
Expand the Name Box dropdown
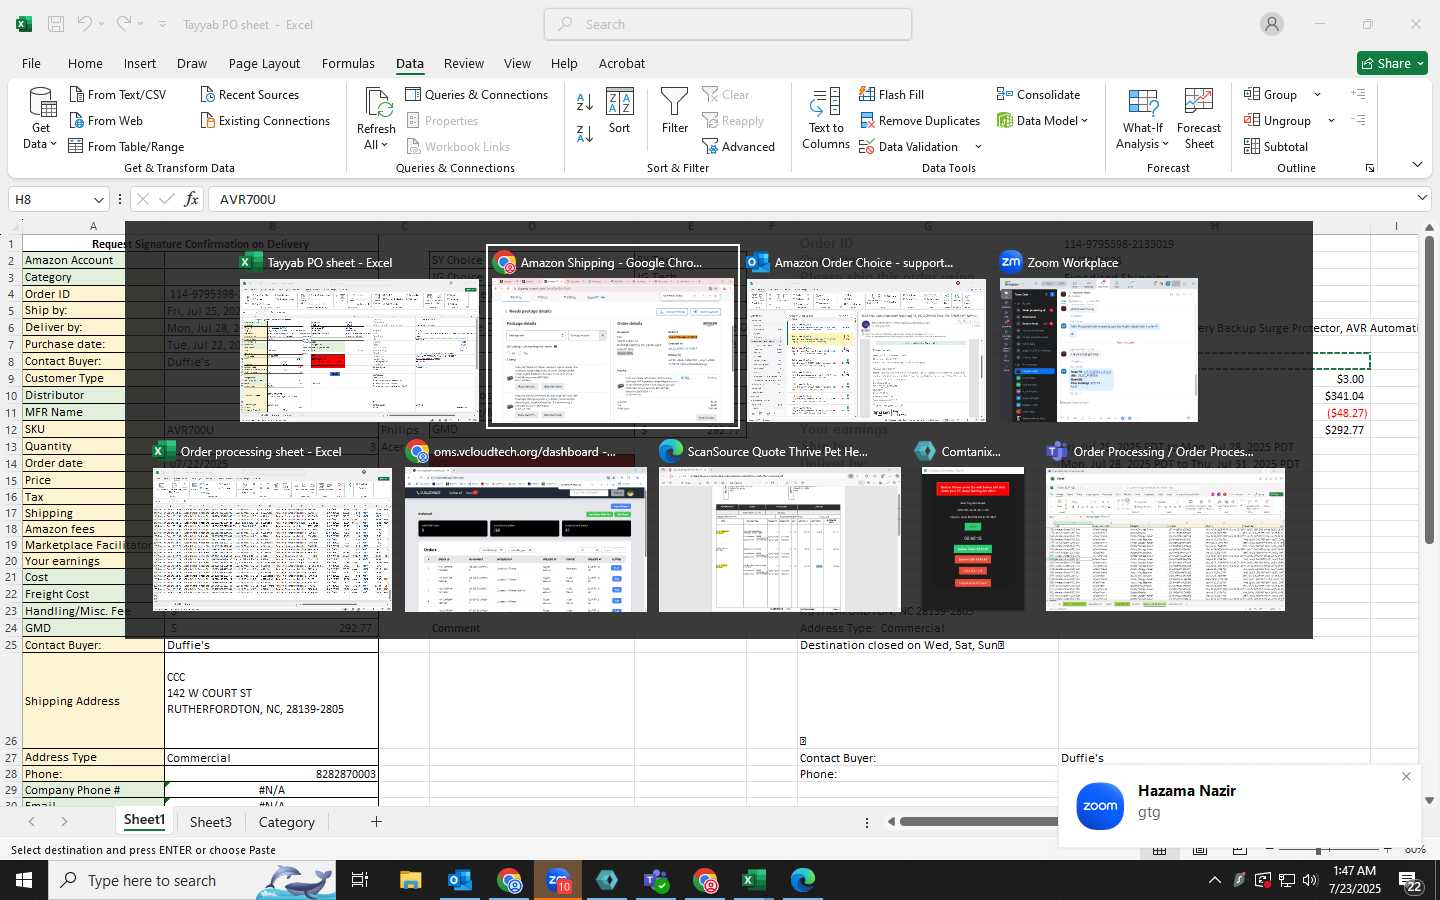[x=98, y=199]
